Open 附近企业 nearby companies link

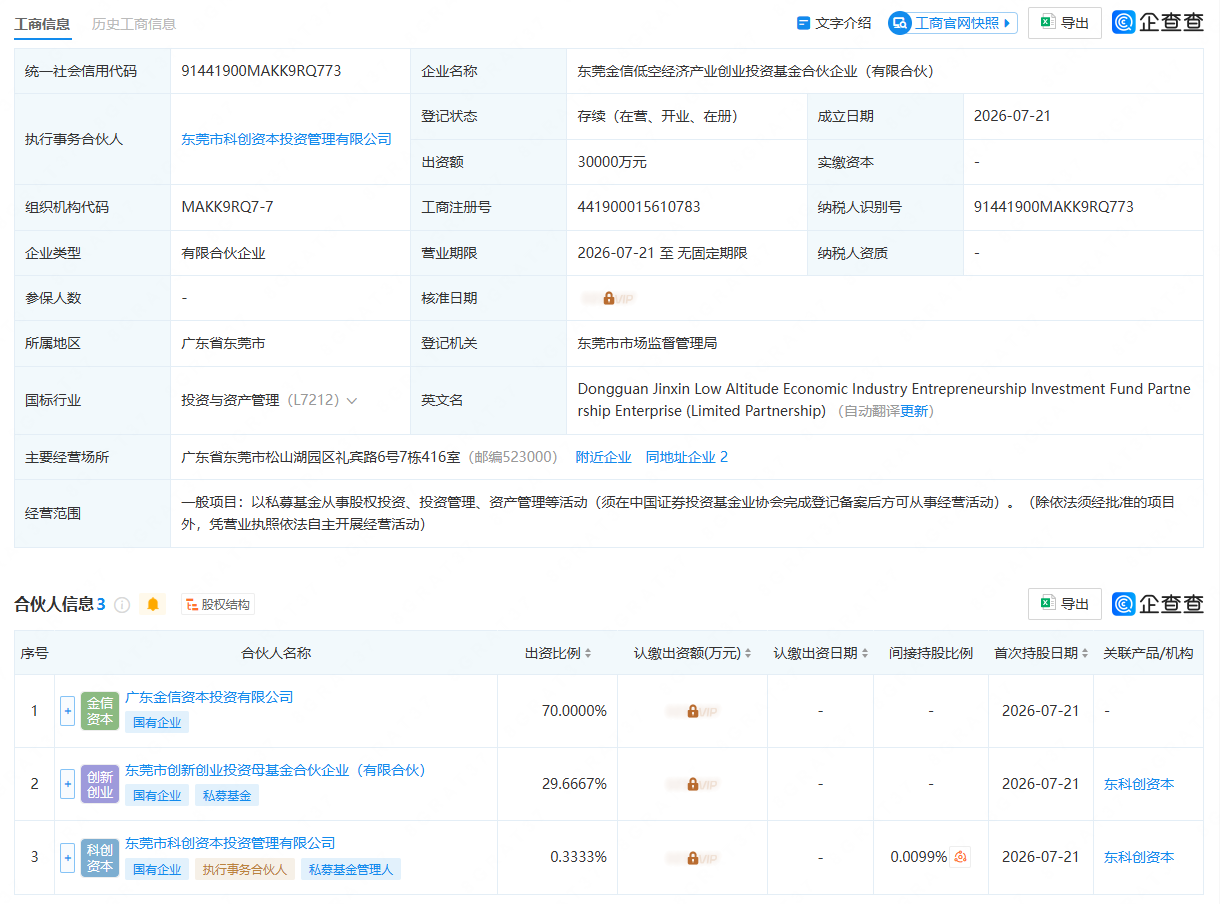click(x=604, y=457)
